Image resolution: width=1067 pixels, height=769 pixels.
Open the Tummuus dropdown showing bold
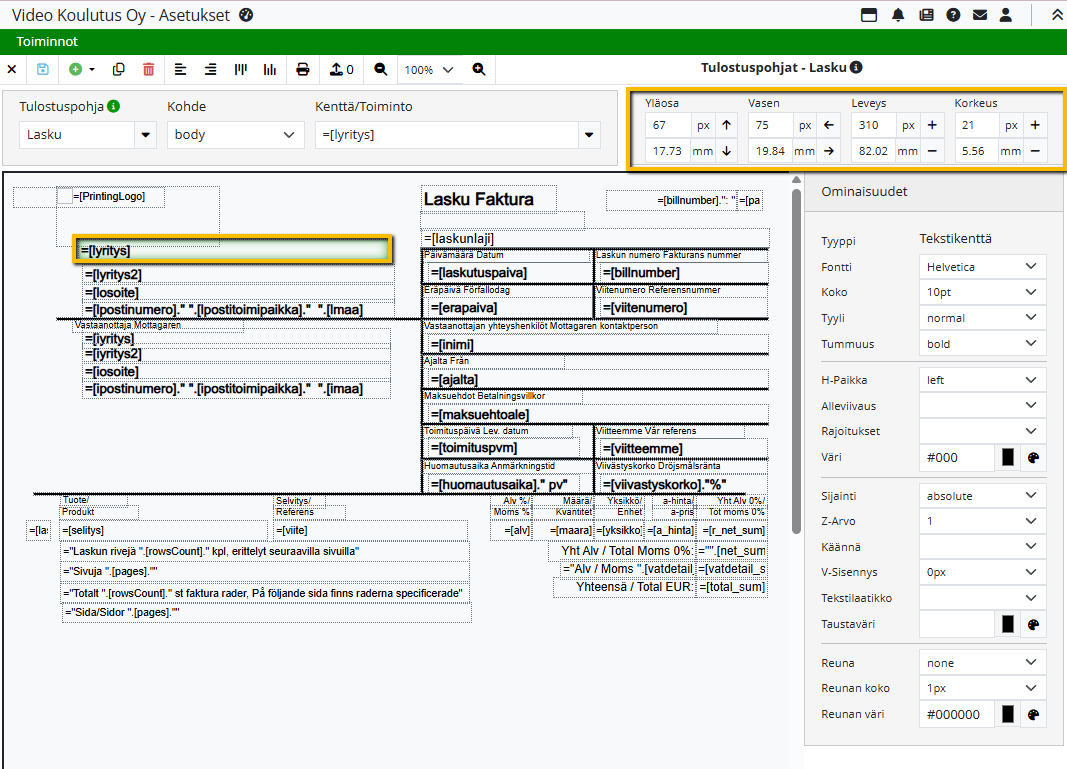[982, 344]
